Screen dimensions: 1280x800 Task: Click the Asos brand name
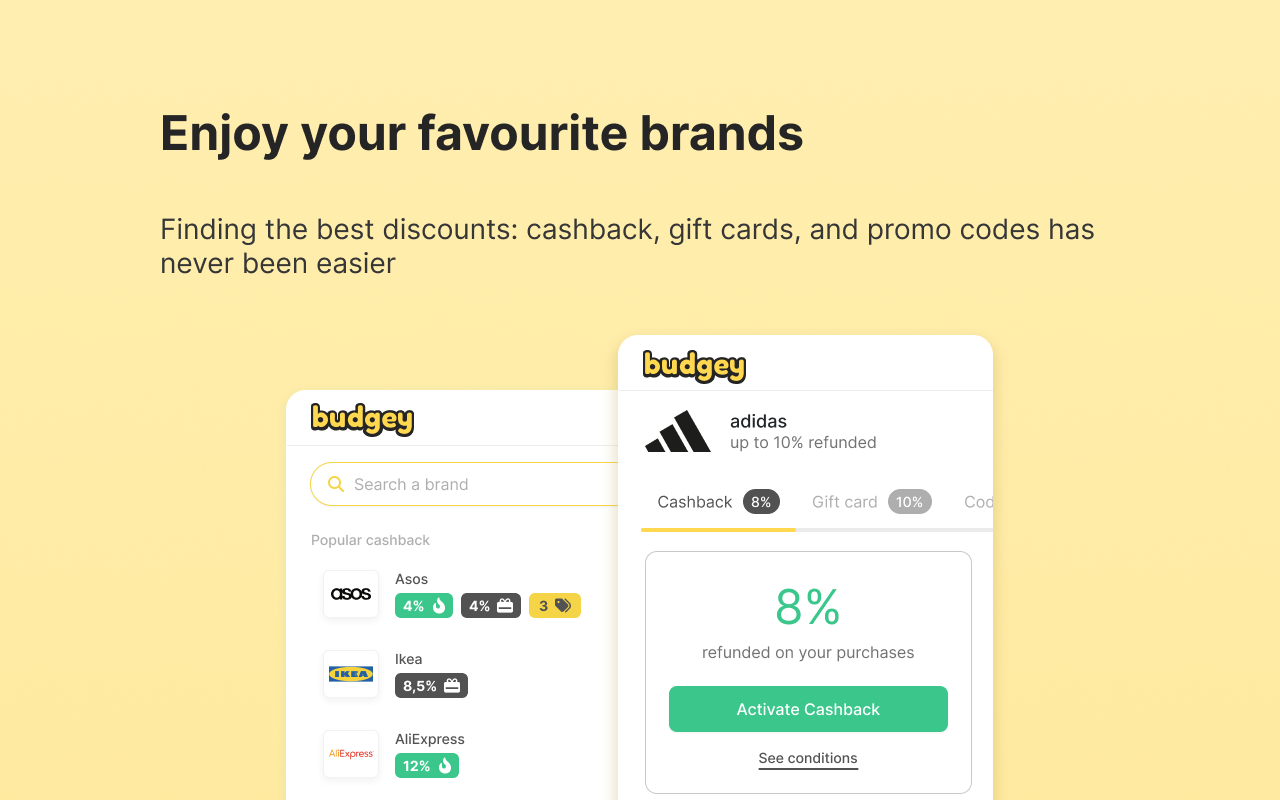click(x=411, y=579)
